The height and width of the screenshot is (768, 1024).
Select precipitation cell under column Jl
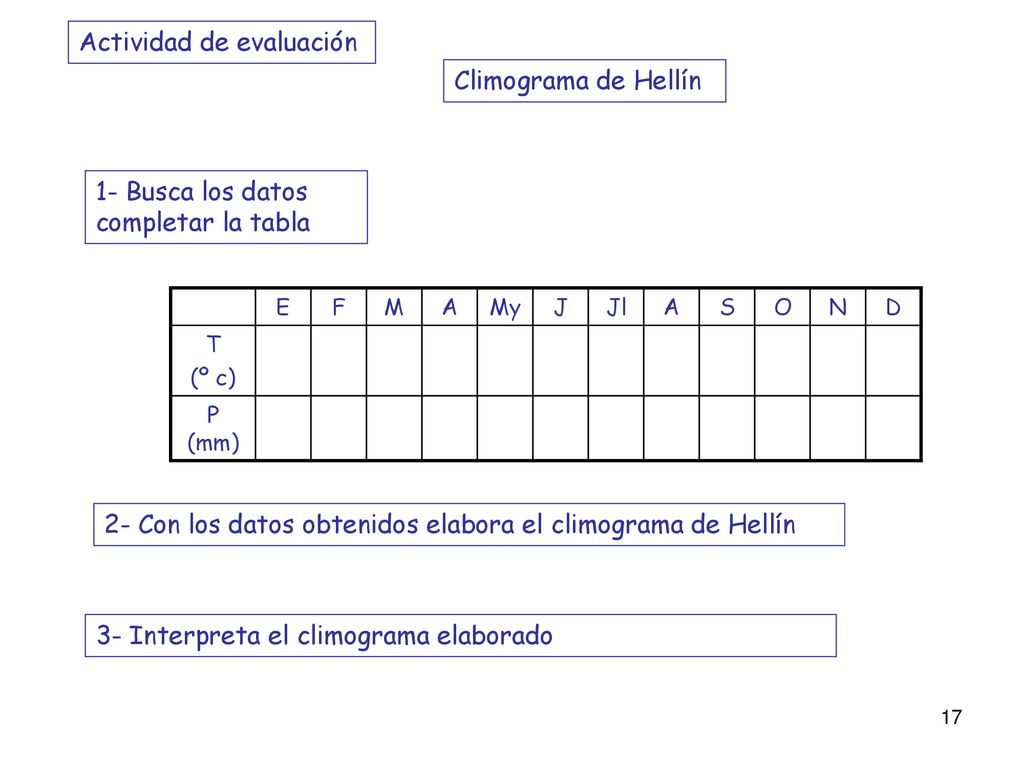coord(616,428)
